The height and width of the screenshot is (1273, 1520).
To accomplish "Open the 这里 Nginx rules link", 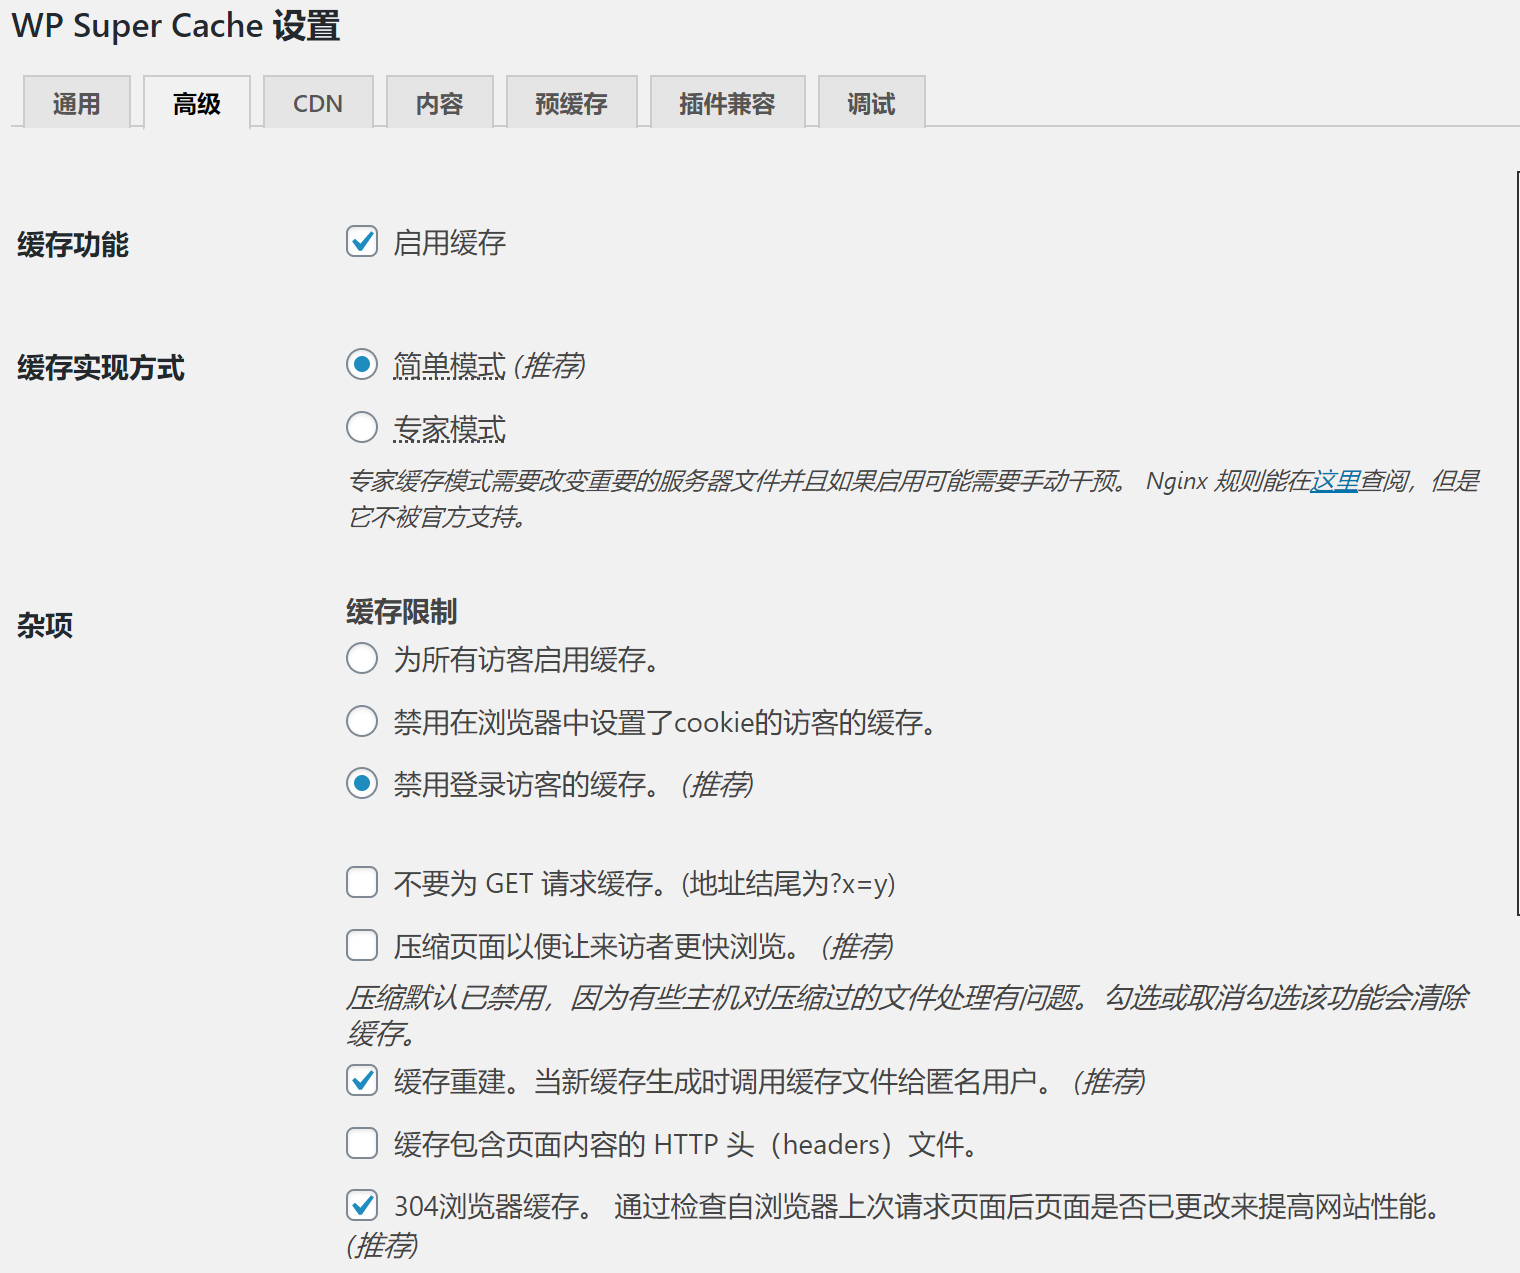I will (1335, 481).
